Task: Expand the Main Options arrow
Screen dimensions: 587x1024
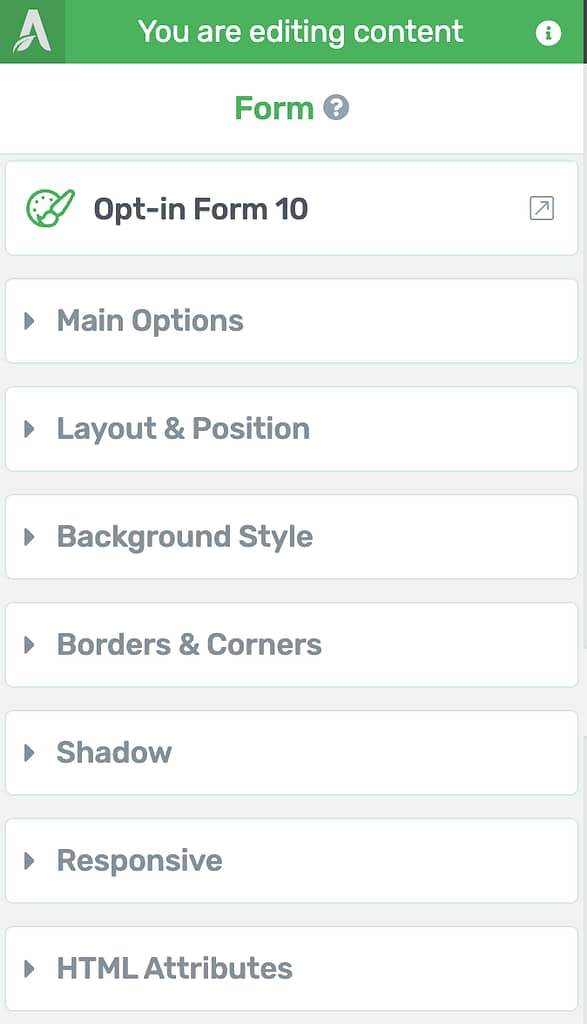Action: coord(29,321)
